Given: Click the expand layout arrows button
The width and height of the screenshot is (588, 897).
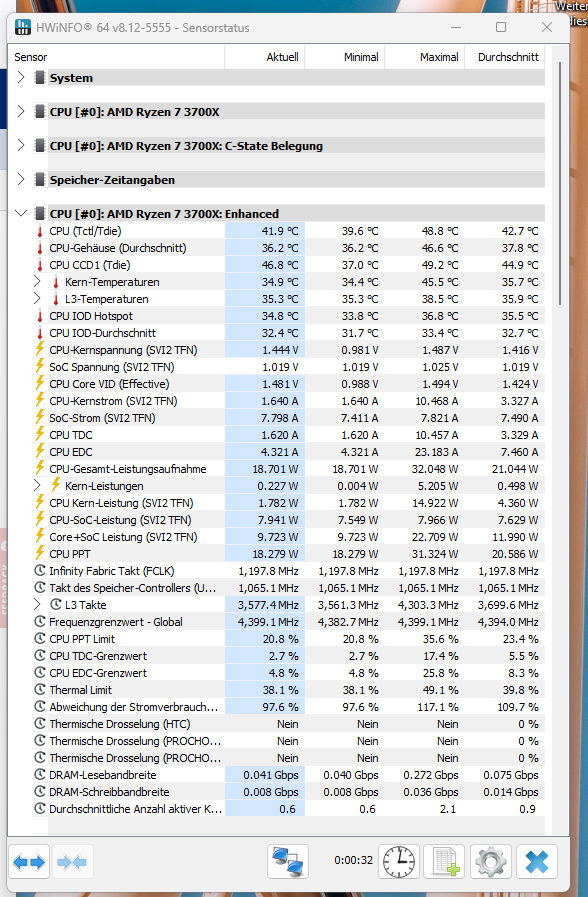Looking at the screenshot, I should pyautogui.click(x=29, y=862).
